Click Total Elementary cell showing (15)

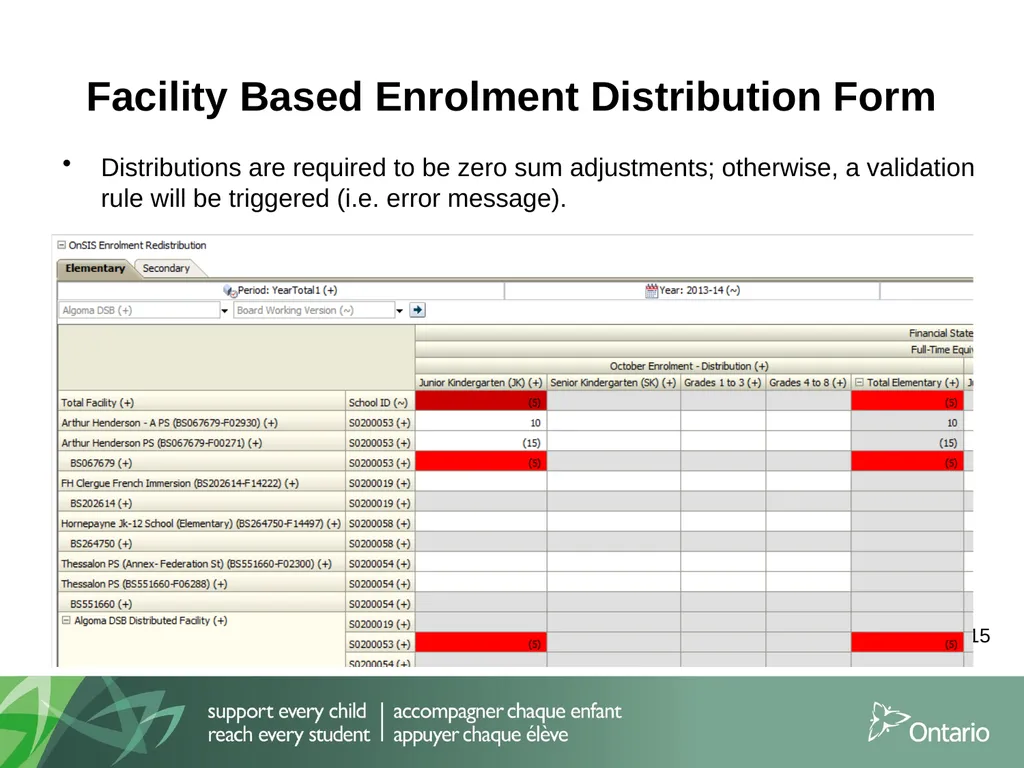click(907, 443)
